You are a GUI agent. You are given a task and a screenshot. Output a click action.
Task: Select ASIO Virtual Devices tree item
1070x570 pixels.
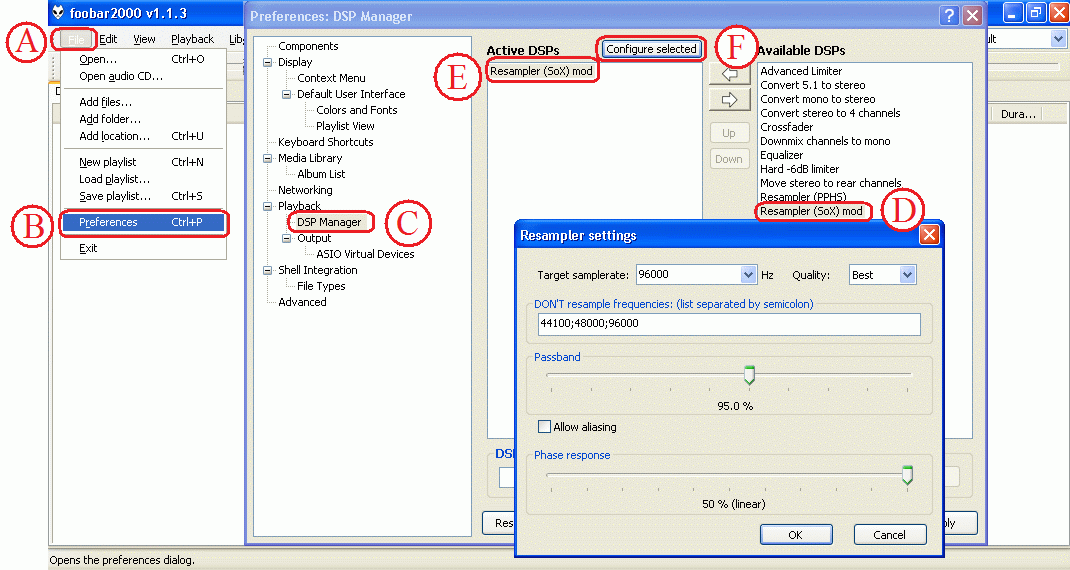point(365,255)
